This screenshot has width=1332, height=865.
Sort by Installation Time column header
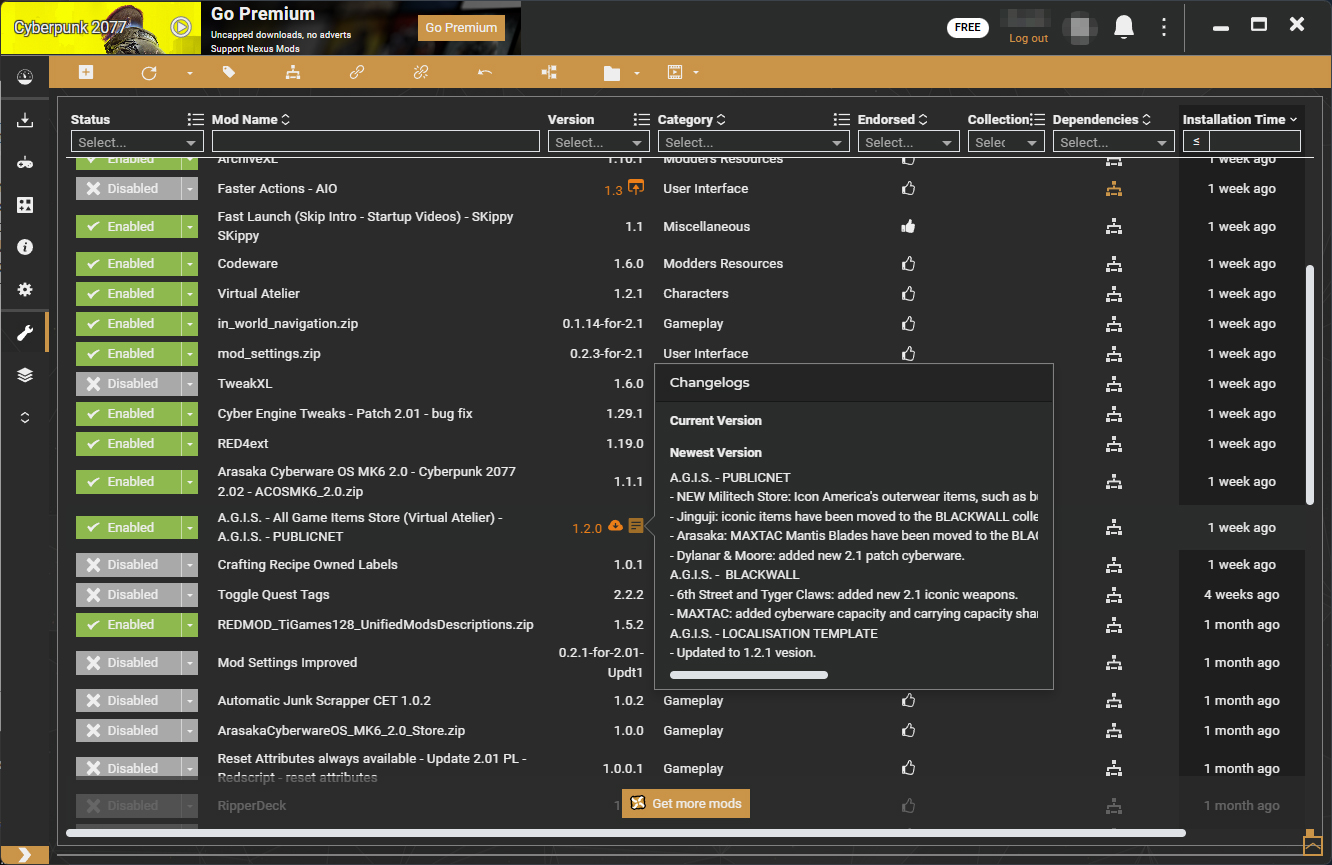coord(1241,119)
